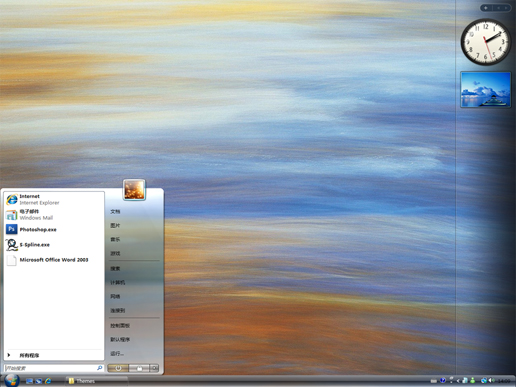
Task: Add gadgets with sidebar plus button
Action: (x=486, y=8)
